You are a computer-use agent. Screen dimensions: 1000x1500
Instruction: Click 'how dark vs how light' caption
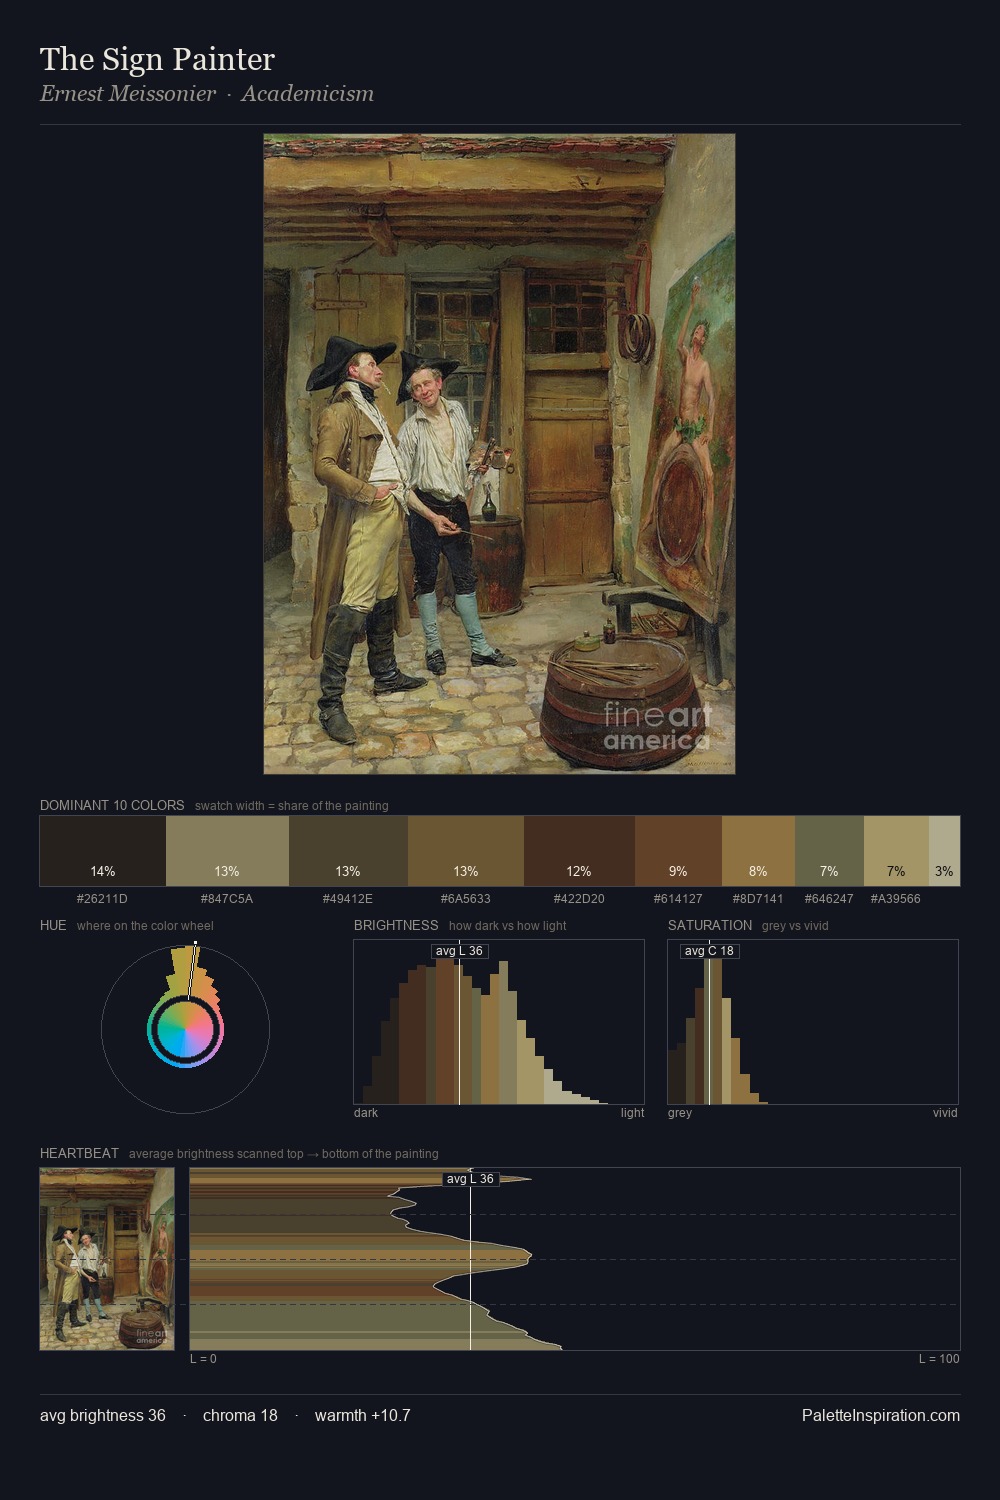coord(507,926)
